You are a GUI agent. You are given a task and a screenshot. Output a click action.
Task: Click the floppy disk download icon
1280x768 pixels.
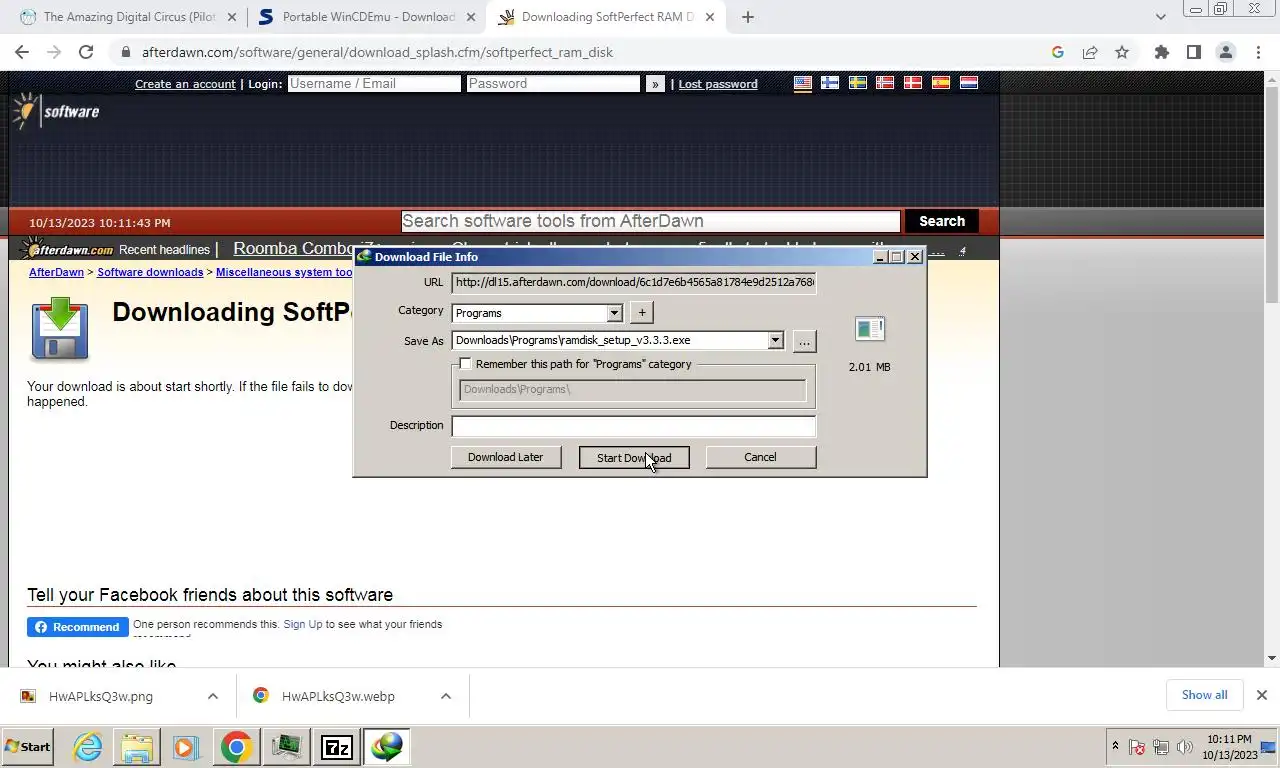point(60,328)
